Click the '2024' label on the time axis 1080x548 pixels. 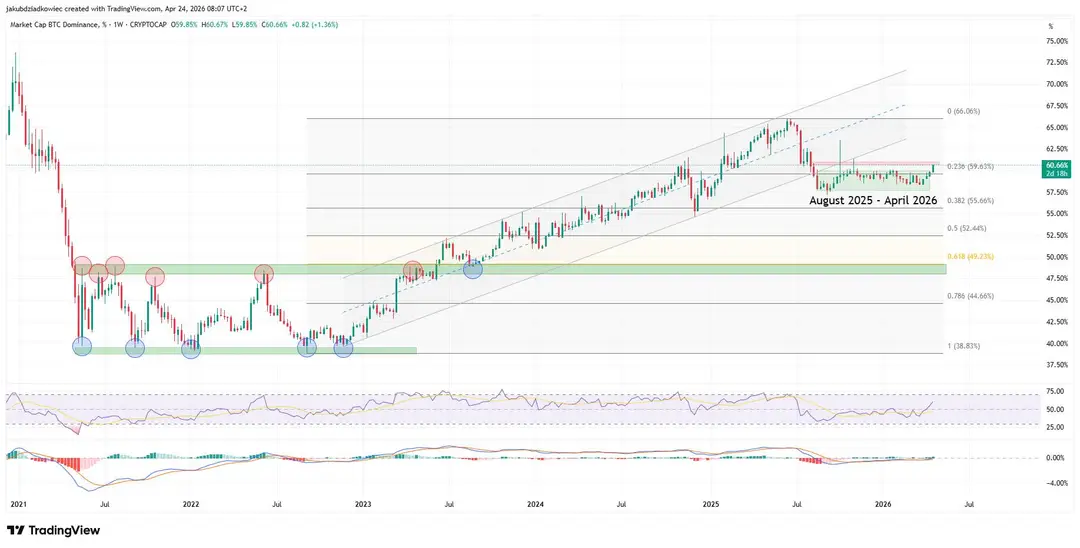coord(535,505)
